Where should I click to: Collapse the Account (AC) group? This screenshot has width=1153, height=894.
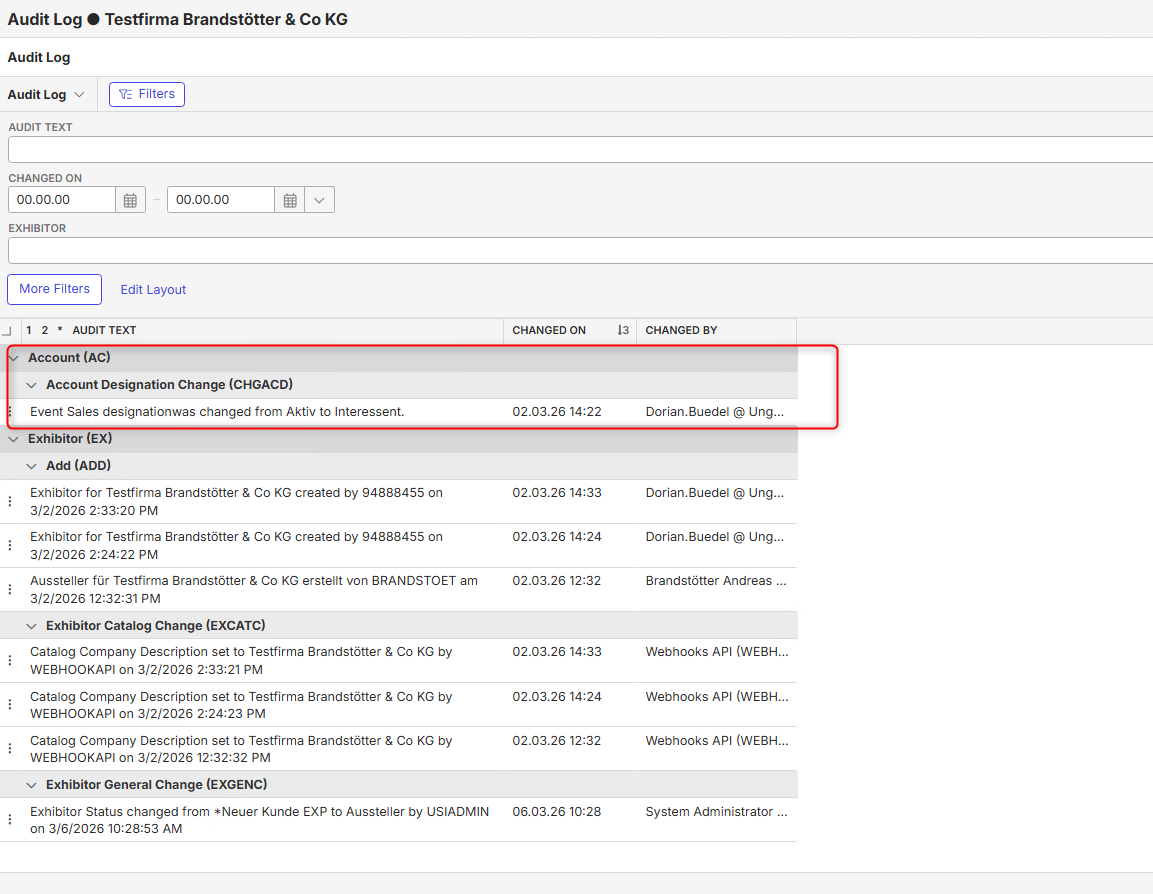tap(13, 358)
